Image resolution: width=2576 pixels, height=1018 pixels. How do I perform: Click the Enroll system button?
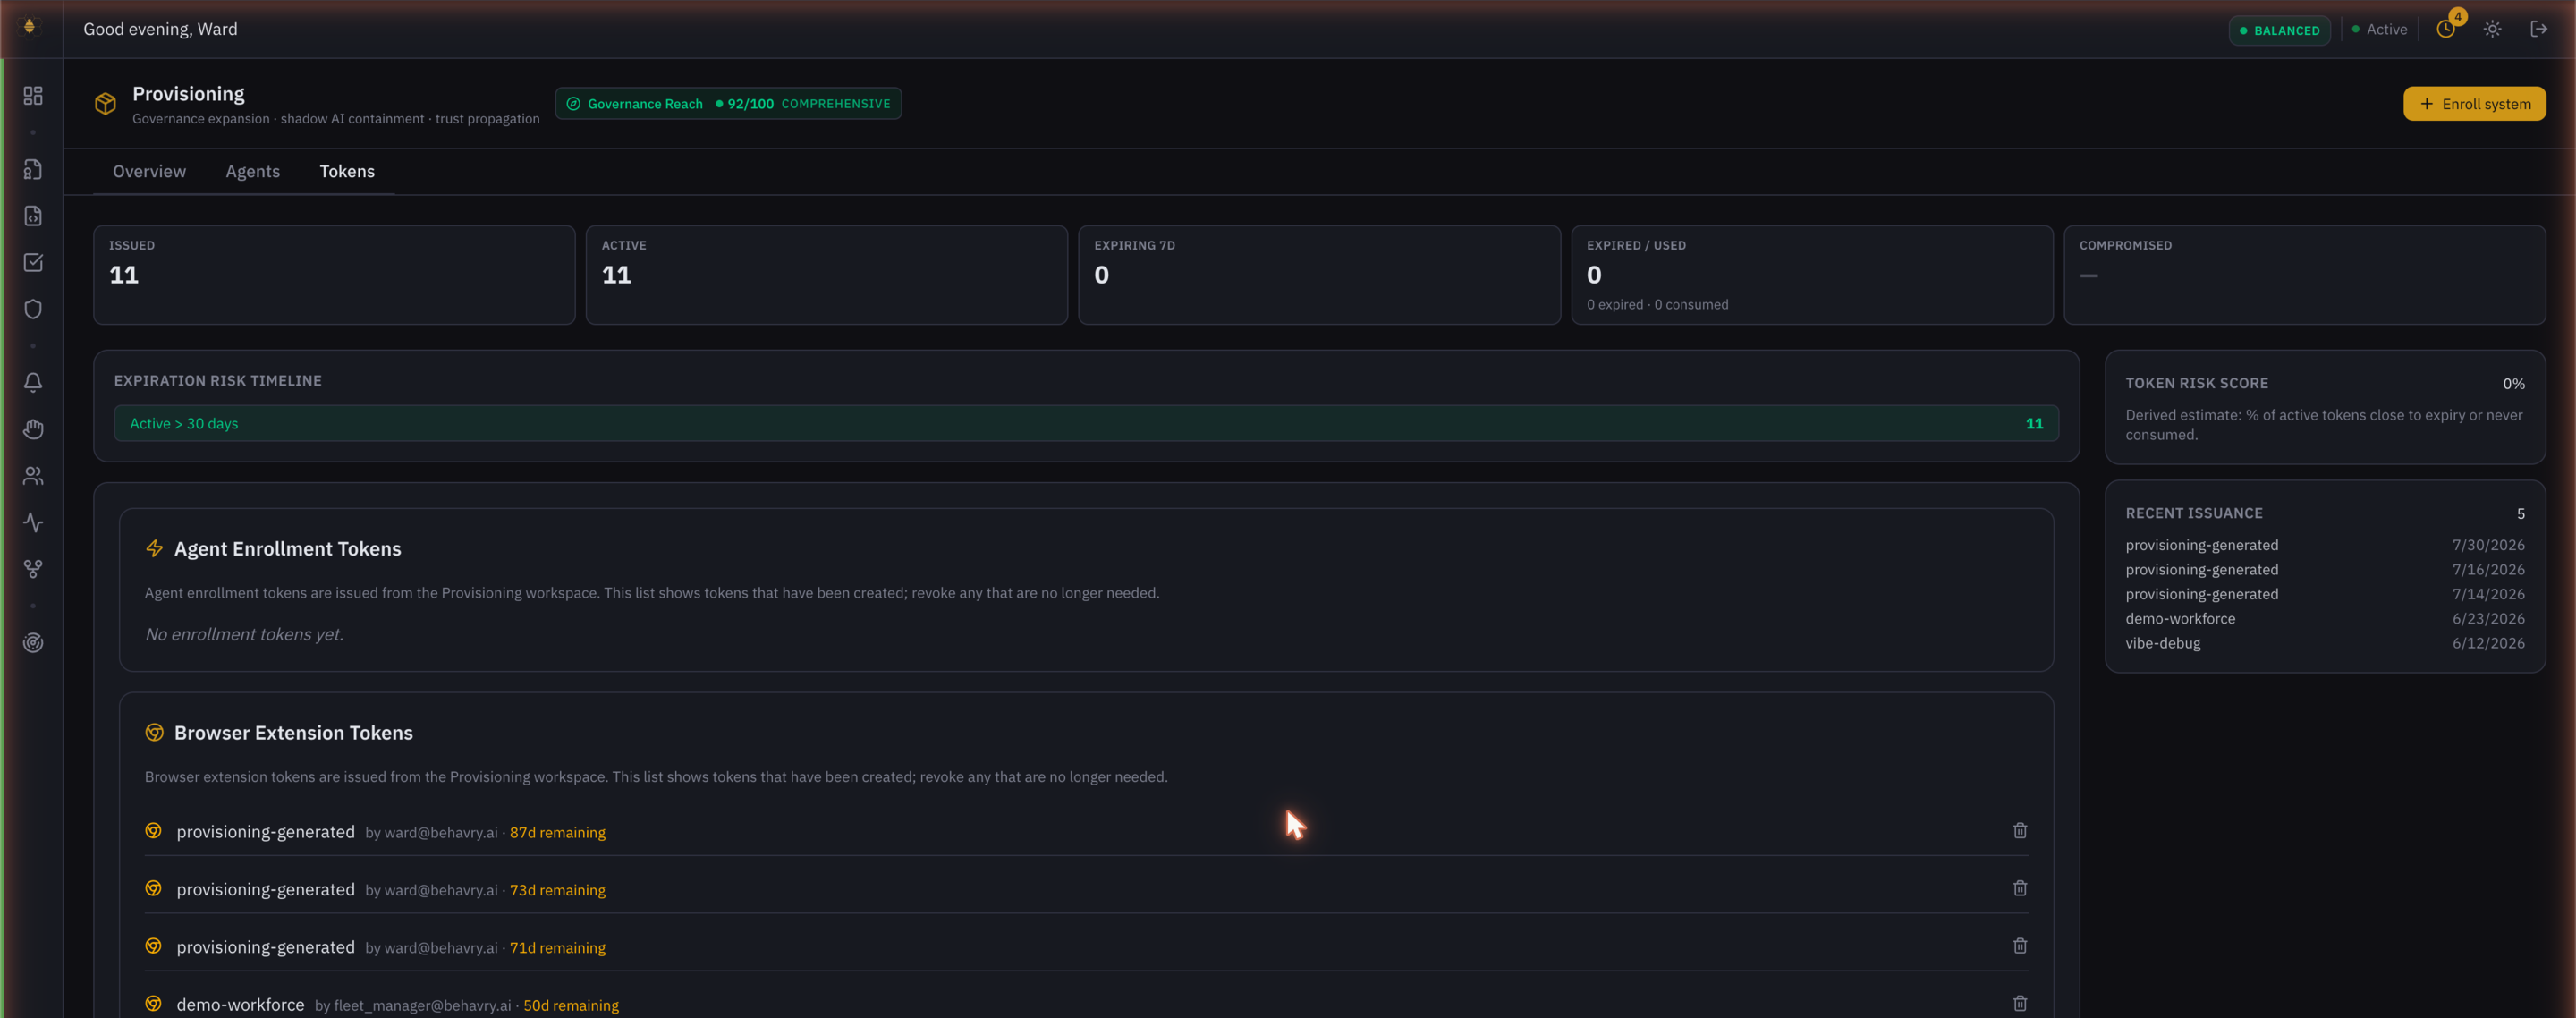(2474, 104)
